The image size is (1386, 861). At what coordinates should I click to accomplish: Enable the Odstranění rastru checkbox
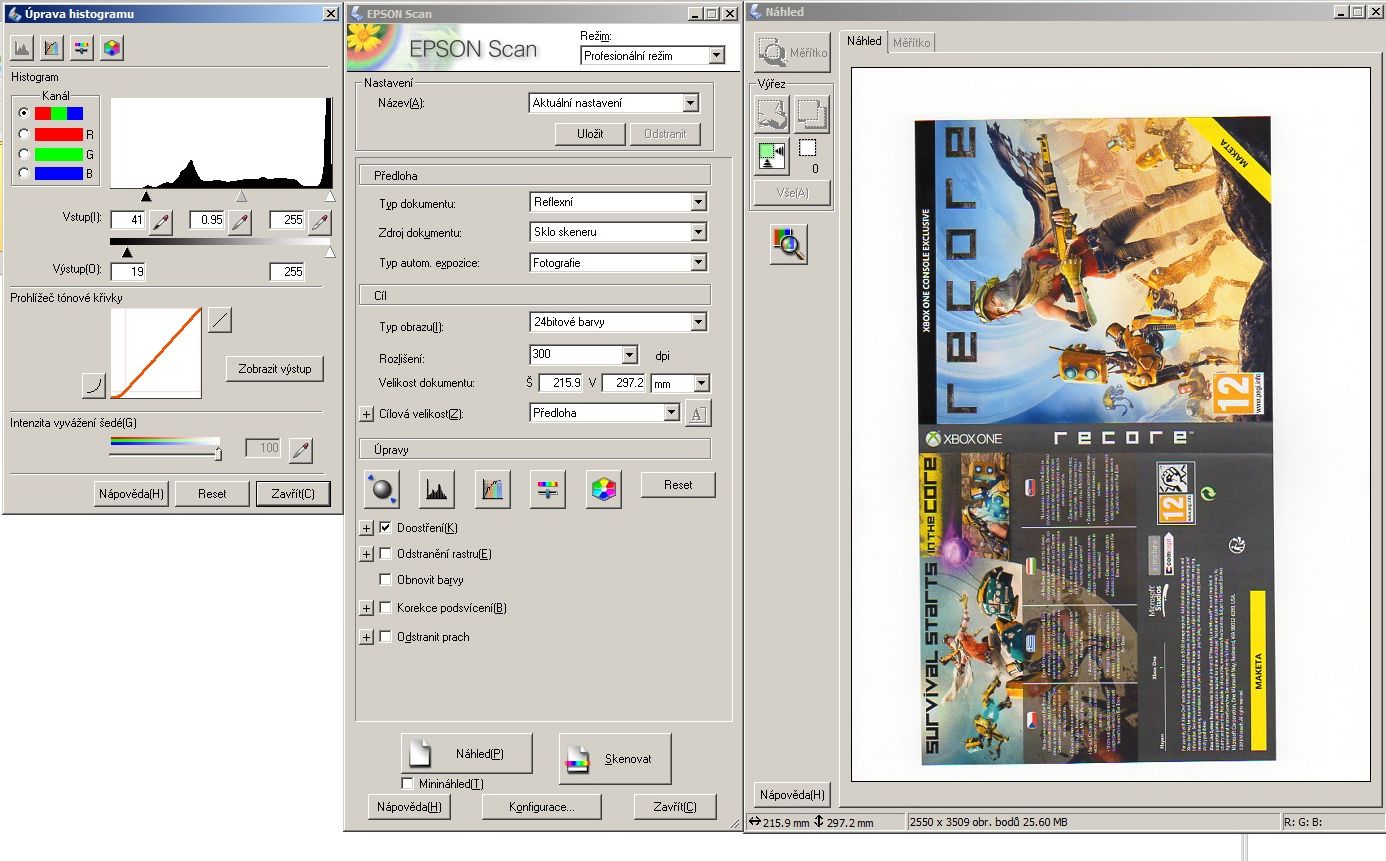pos(386,553)
